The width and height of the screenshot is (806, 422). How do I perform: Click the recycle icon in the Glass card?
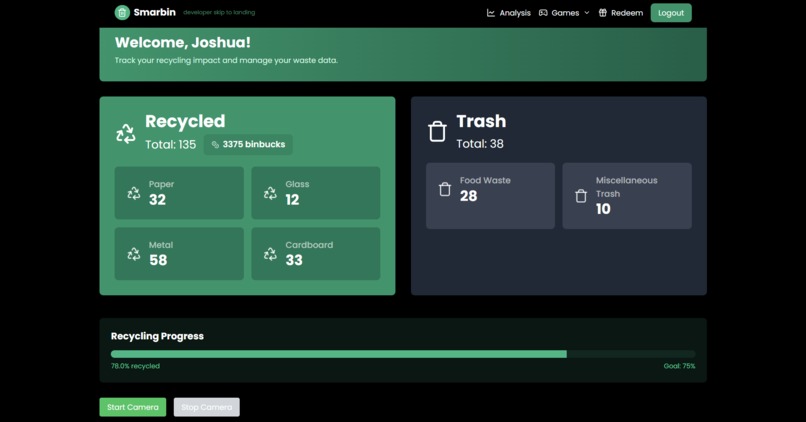[x=270, y=193]
